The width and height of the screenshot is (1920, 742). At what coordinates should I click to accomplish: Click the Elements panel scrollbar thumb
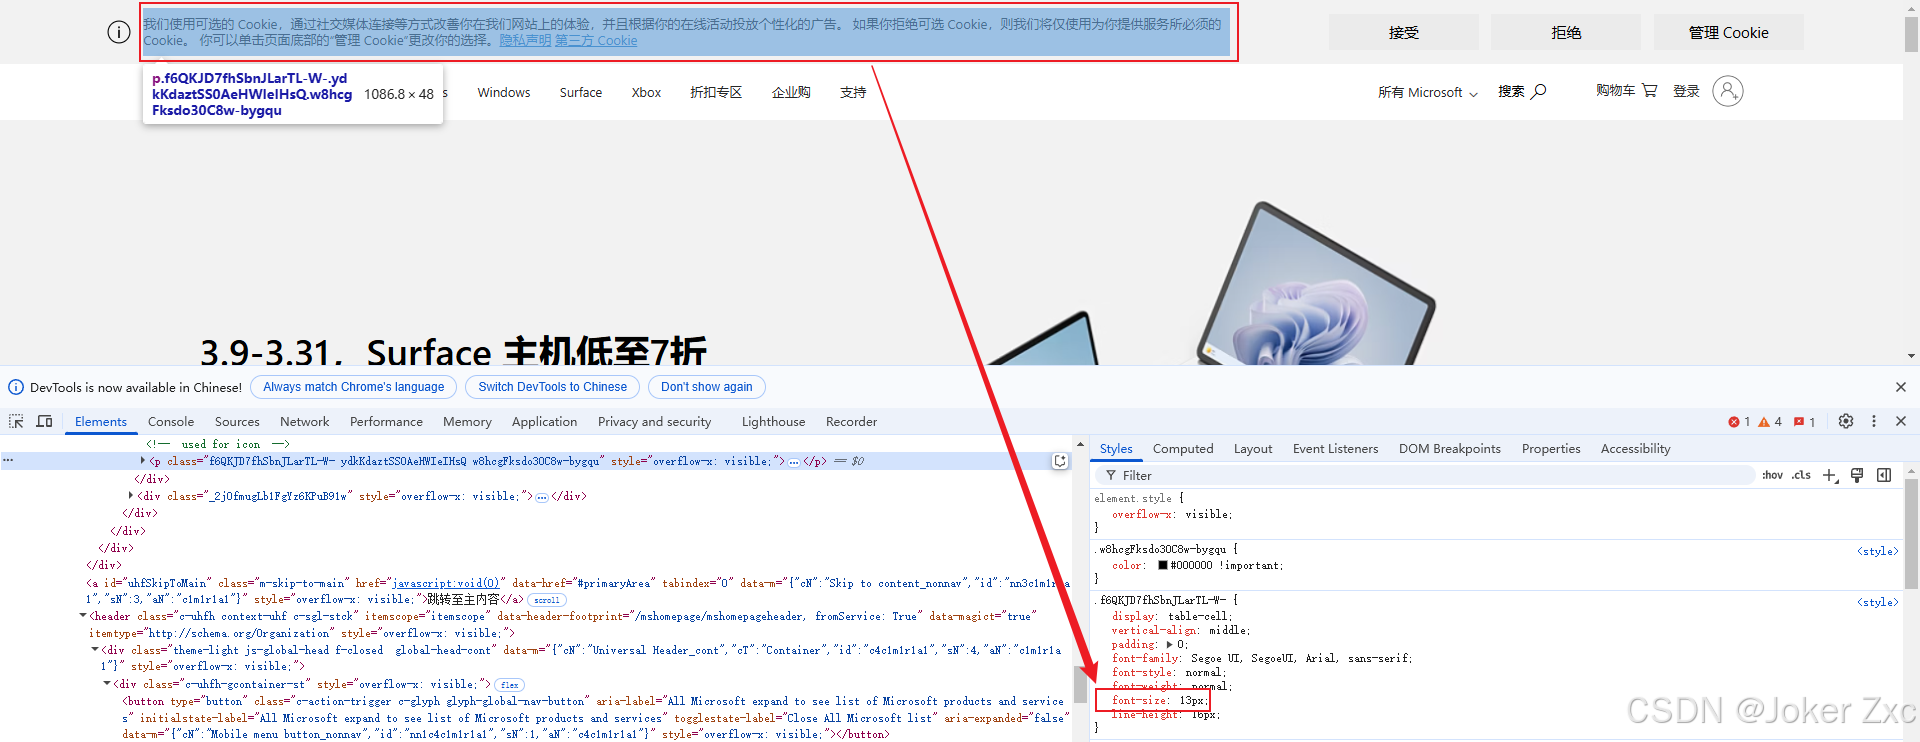pyautogui.click(x=1080, y=685)
